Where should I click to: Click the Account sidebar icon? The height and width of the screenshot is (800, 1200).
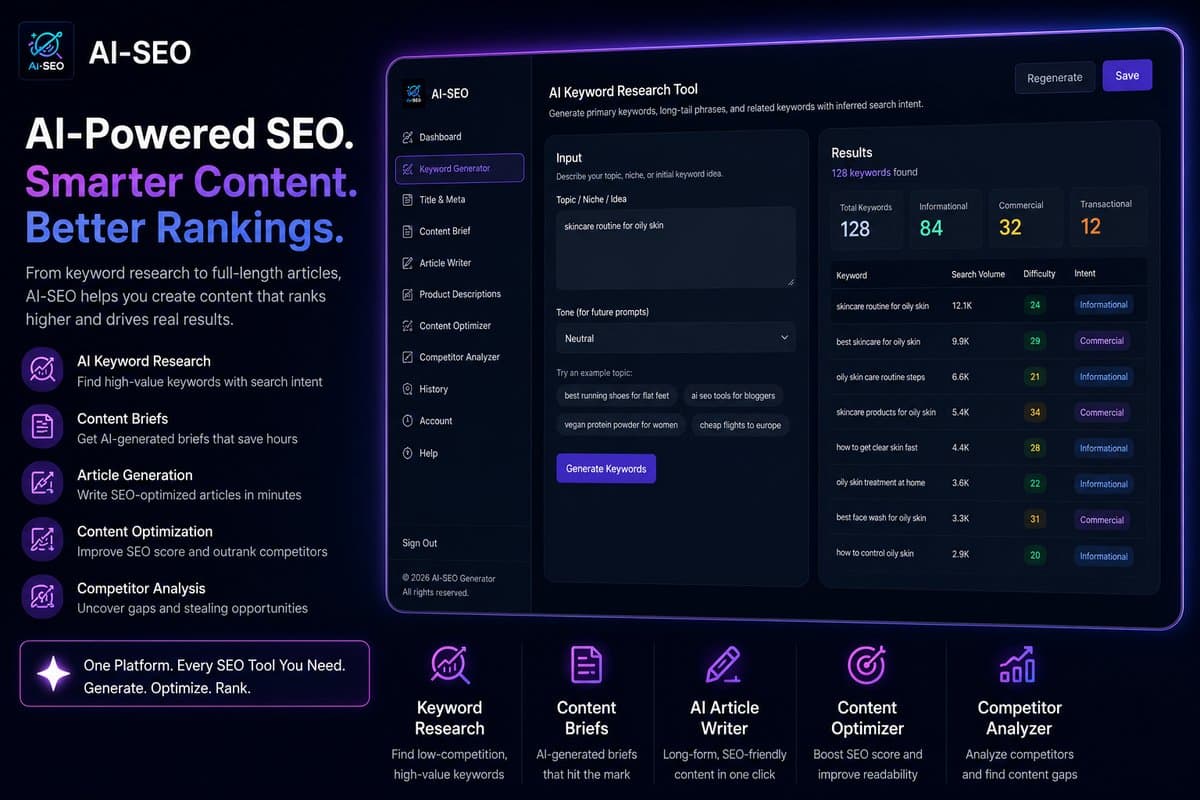(x=407, y=421)
